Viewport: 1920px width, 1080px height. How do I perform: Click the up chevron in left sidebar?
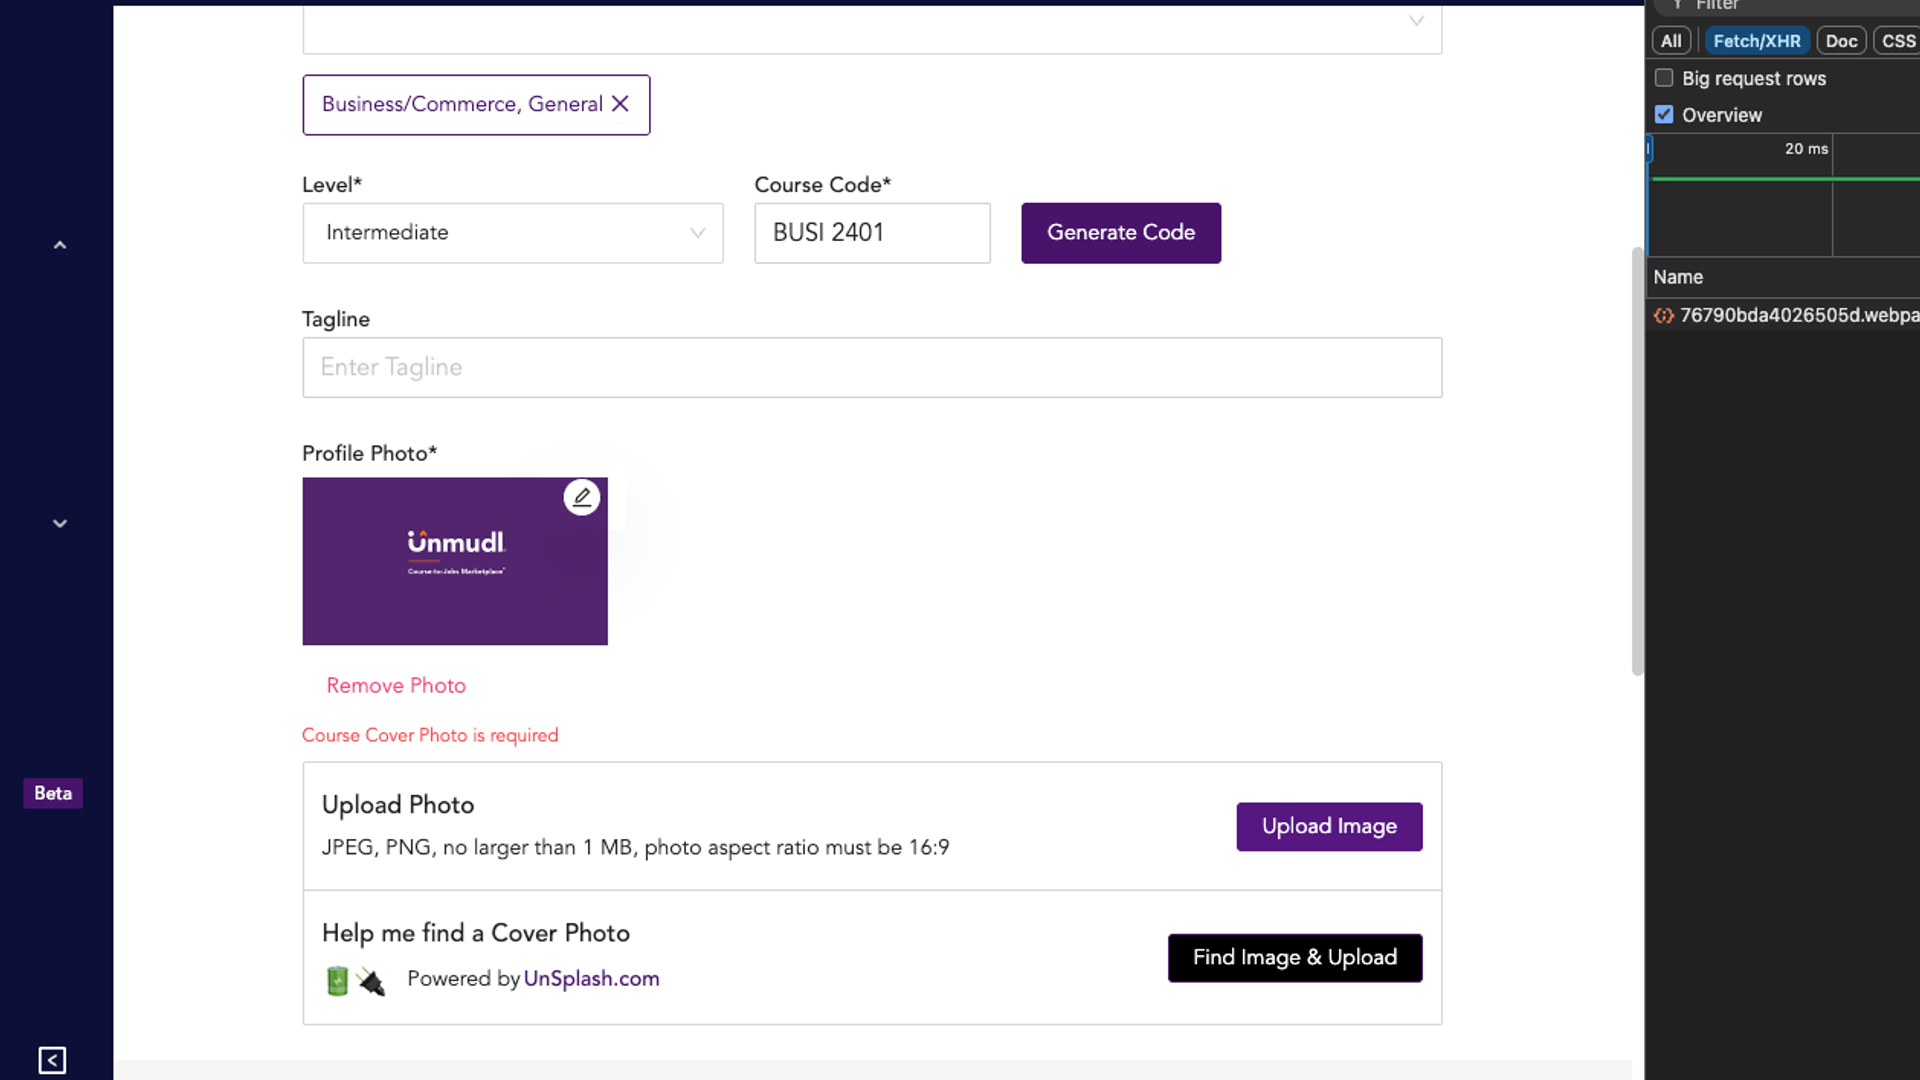coord(60,245)
